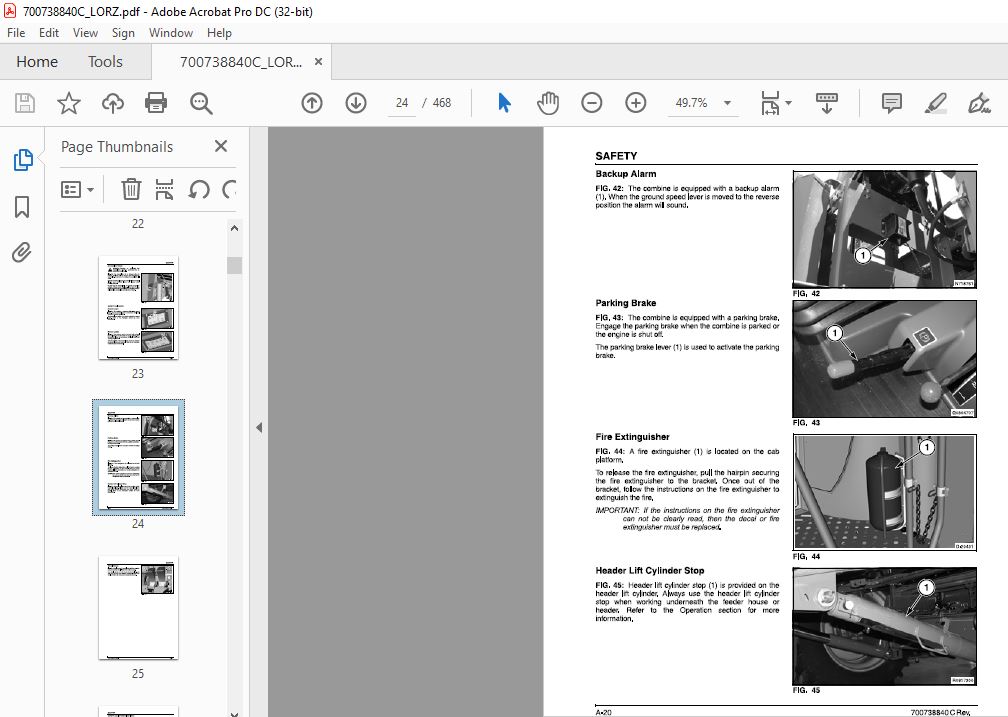
Task: Click the current page number field
Action: click(402, 103)
